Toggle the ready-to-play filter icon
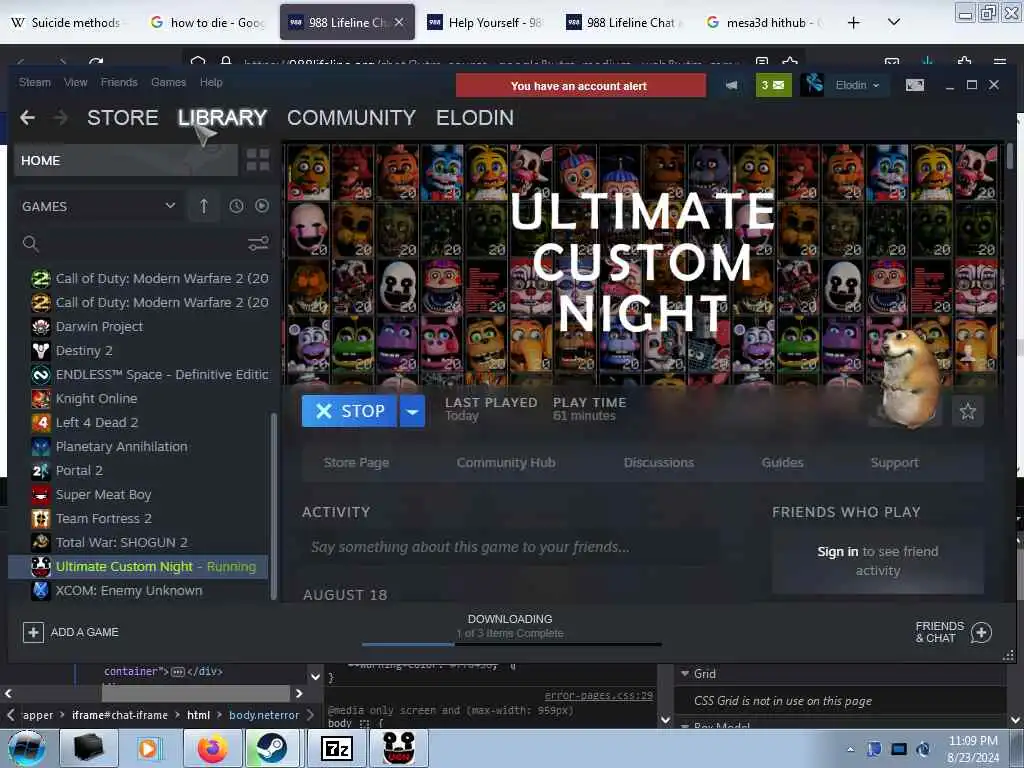 (x=262, y=206)
